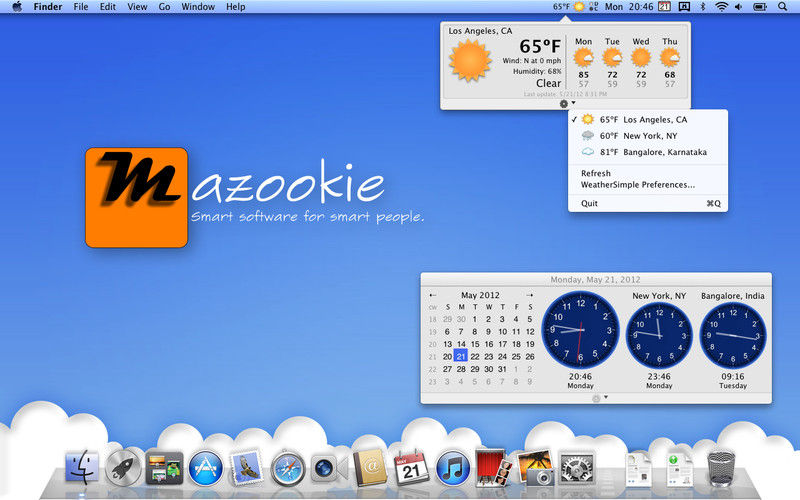Click the large sun icon in weather panel
The width and height of the screenshot is (800, 500).
pos(470,61)
